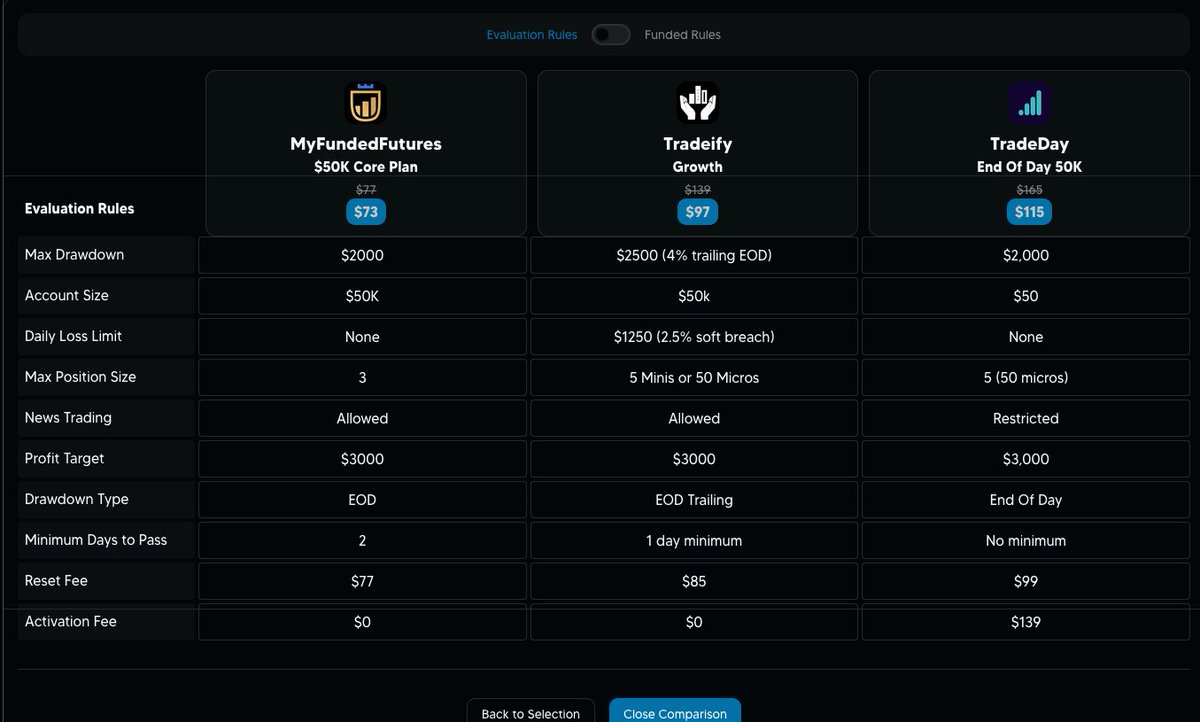Click the $50K Core Plan subtitle
The height and width of the screenshot is (722, 1200).
366,167
